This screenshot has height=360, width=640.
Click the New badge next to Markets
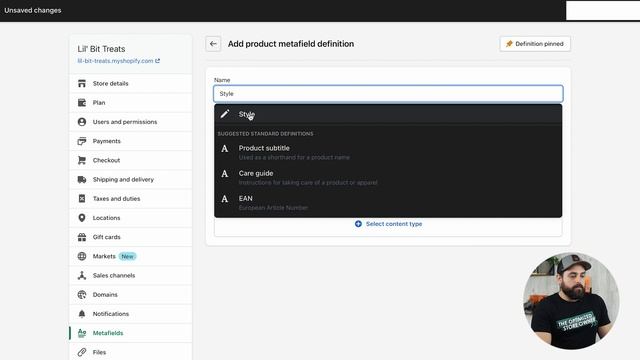coord(127,256)
